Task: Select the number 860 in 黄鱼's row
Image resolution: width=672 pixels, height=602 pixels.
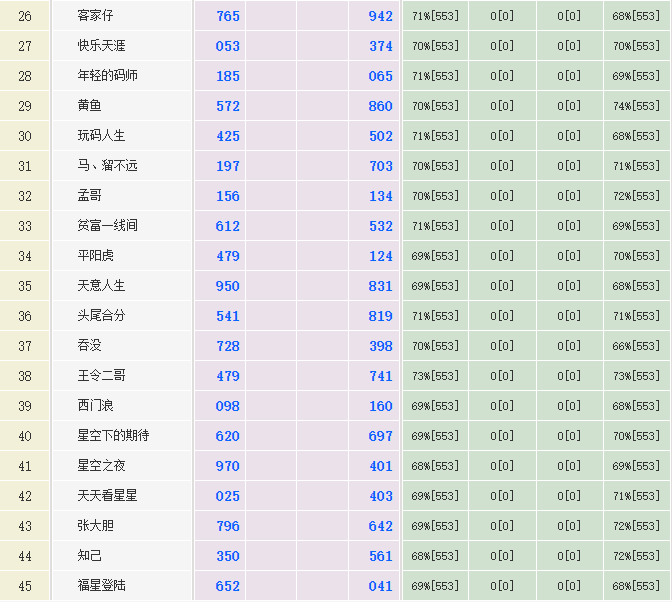Action: pos(380,106)
